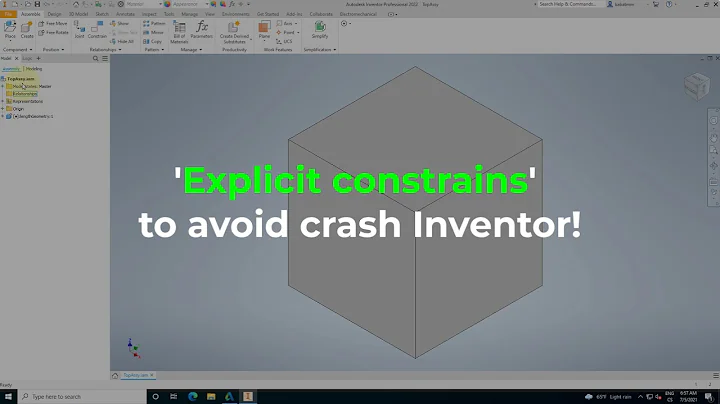Click the UCS tool
Viewport: 720px width, 404px height.
click(284, 41)
